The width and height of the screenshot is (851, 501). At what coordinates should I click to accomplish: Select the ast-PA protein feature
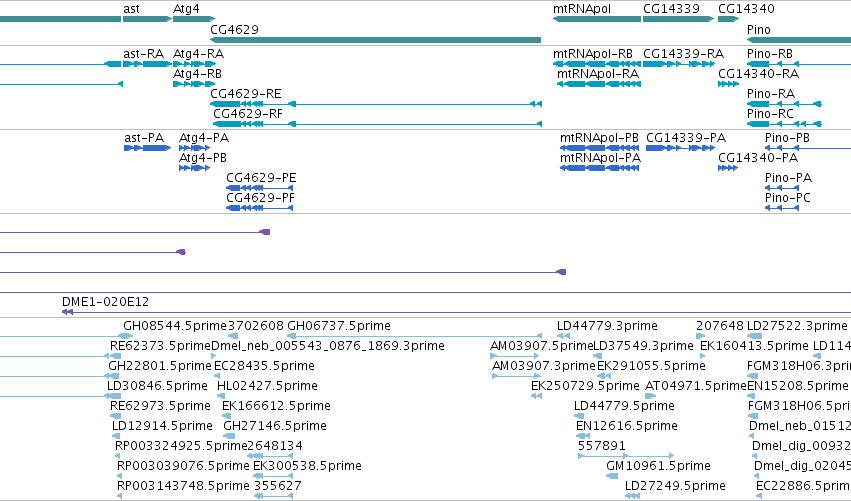[x=148, y=148]
